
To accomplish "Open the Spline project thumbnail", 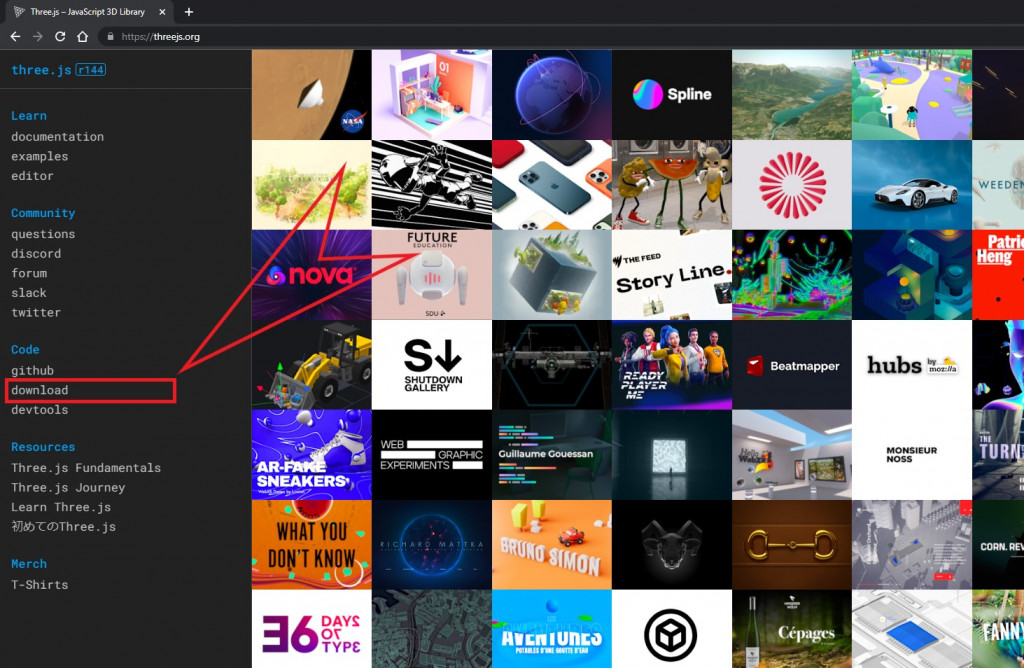I will [672, 95].
